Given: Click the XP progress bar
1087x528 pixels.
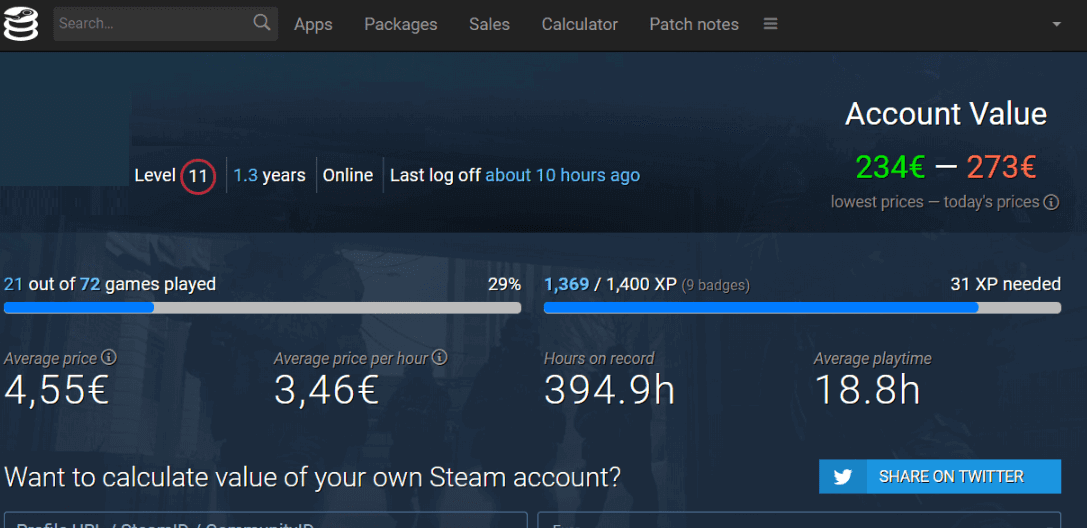Looking at the screenshot, I should [x=802, y=308].
